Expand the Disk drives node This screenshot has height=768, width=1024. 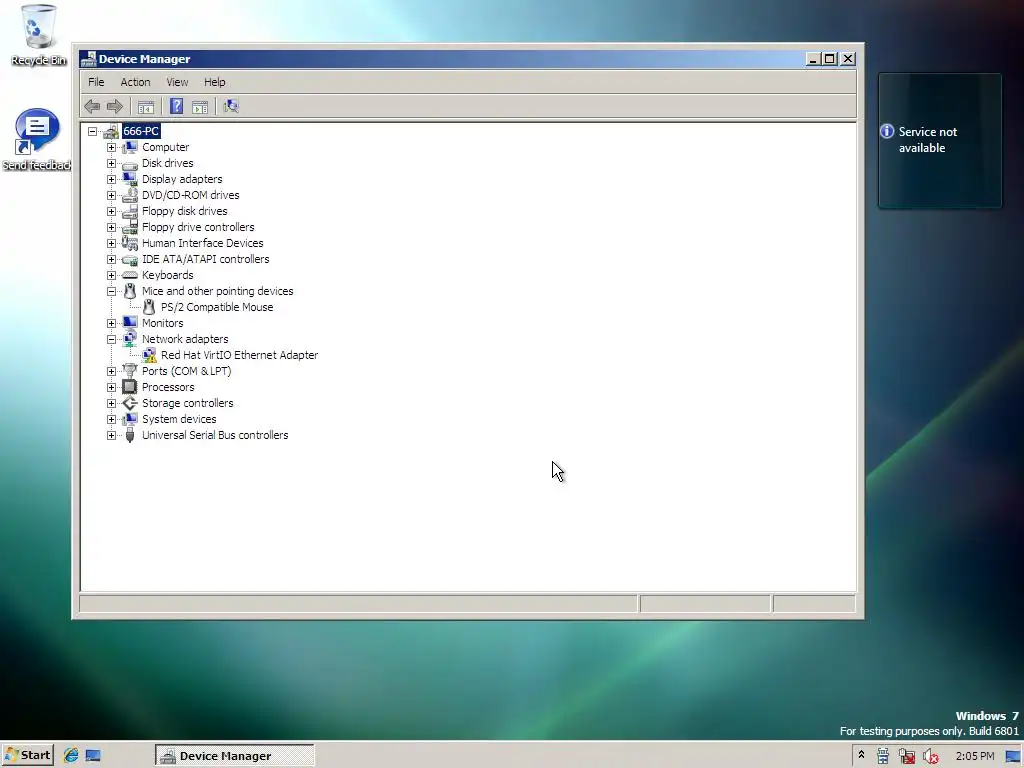point(111,163)
